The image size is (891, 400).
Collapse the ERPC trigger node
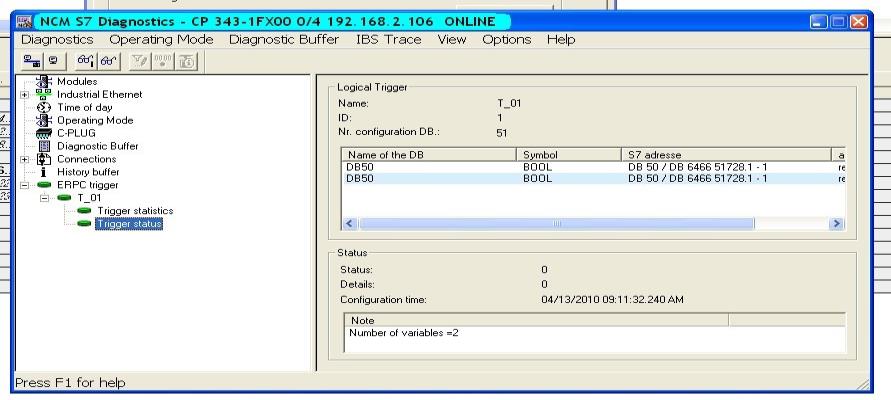point(24,185)
